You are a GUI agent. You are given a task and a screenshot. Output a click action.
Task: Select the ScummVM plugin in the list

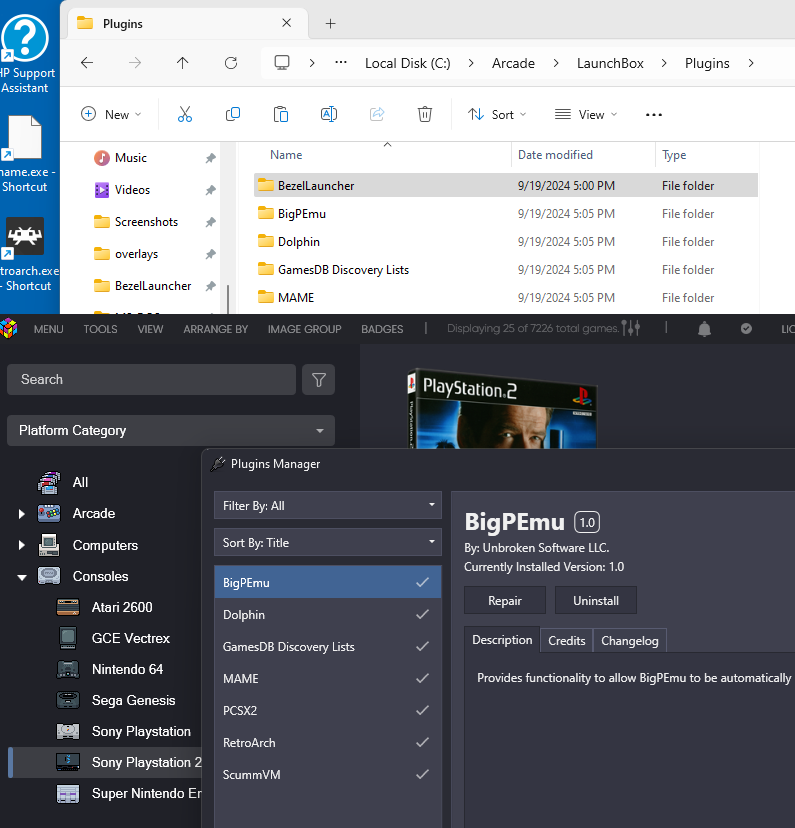328,775
